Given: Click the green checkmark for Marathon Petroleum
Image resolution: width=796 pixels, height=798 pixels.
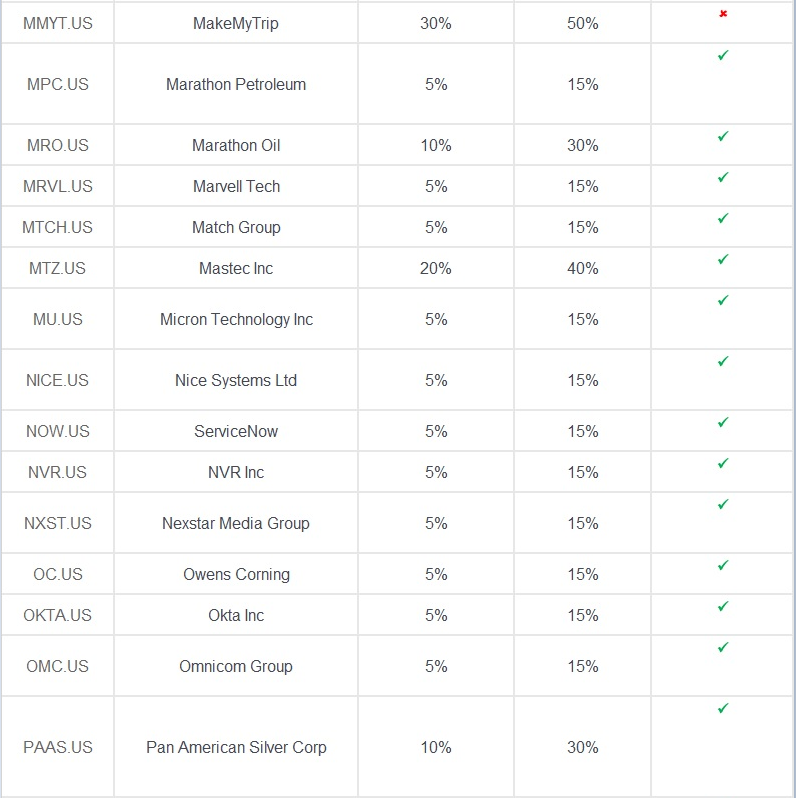Looking at the screenshot, I should (723, 55).
